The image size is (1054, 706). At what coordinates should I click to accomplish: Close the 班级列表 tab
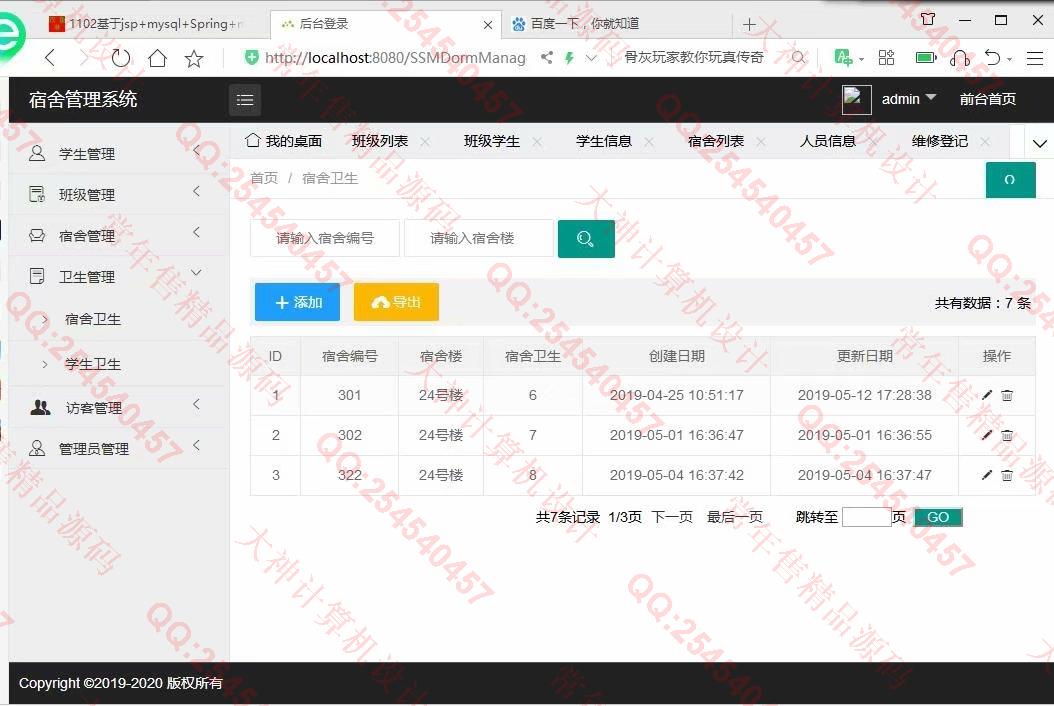(x=425, y=142)
